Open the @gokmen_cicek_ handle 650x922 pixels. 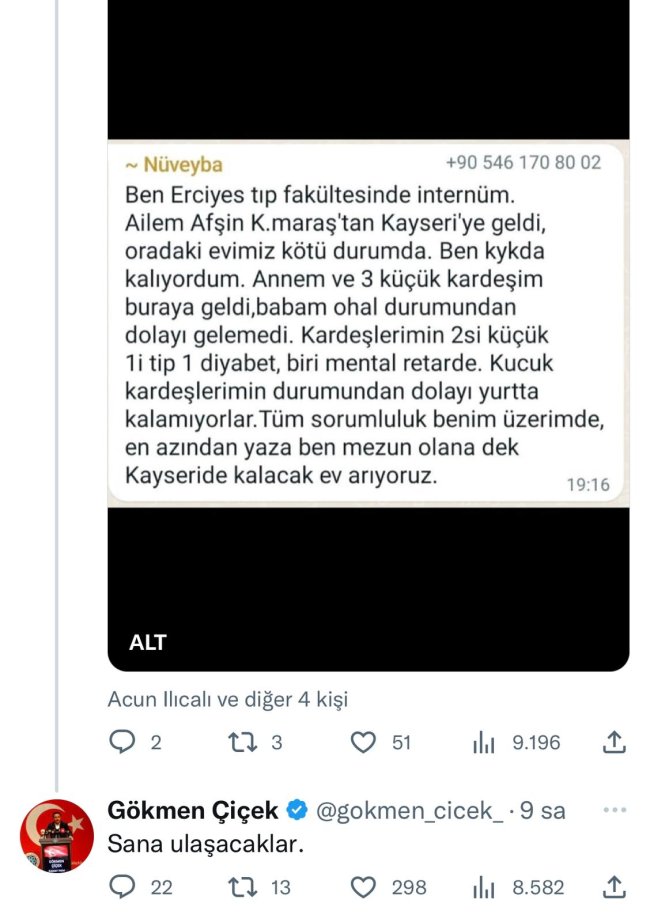pos(410,810)
